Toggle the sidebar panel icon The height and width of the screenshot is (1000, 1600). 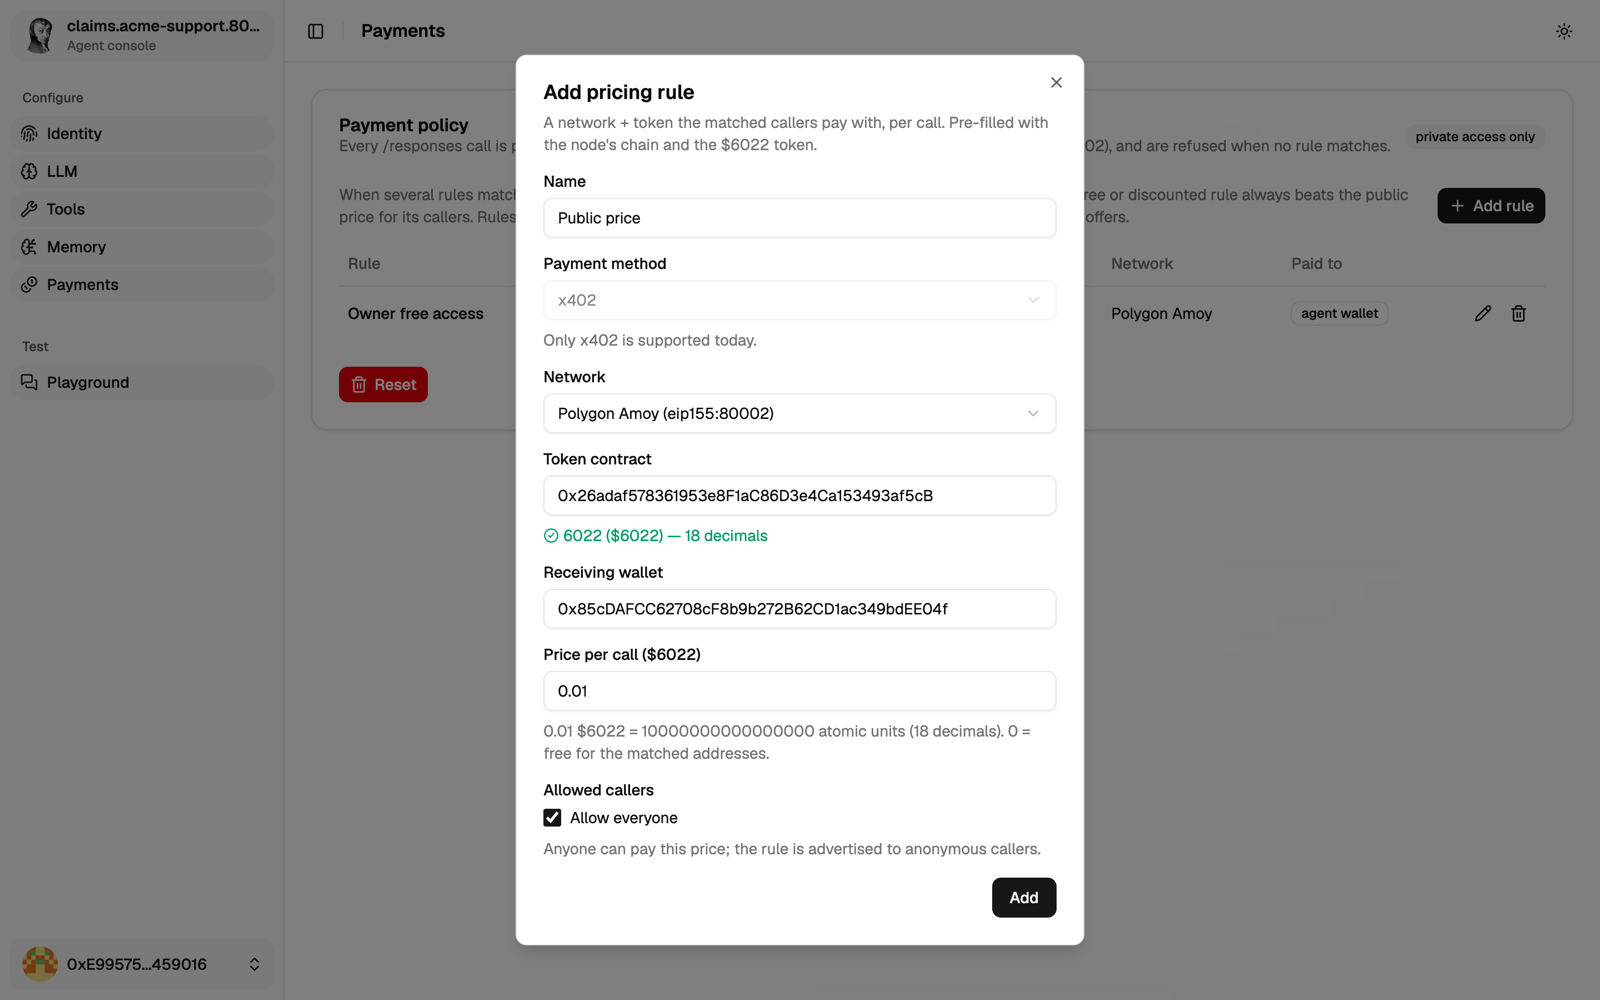point(316,31)
